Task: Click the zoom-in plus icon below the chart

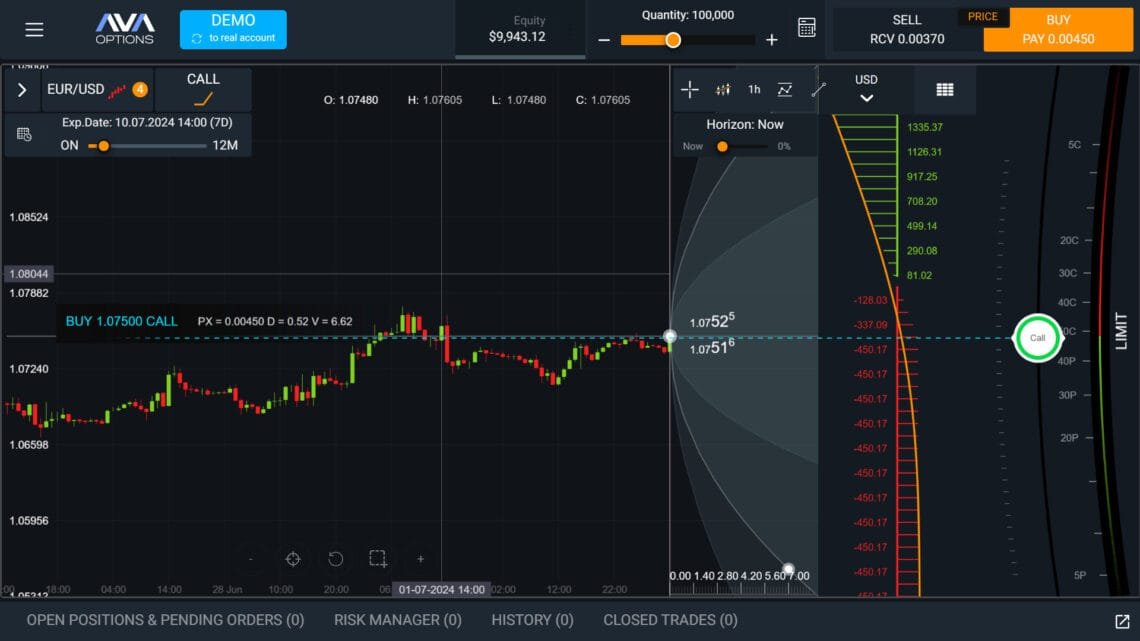Action: coord(420,559)
